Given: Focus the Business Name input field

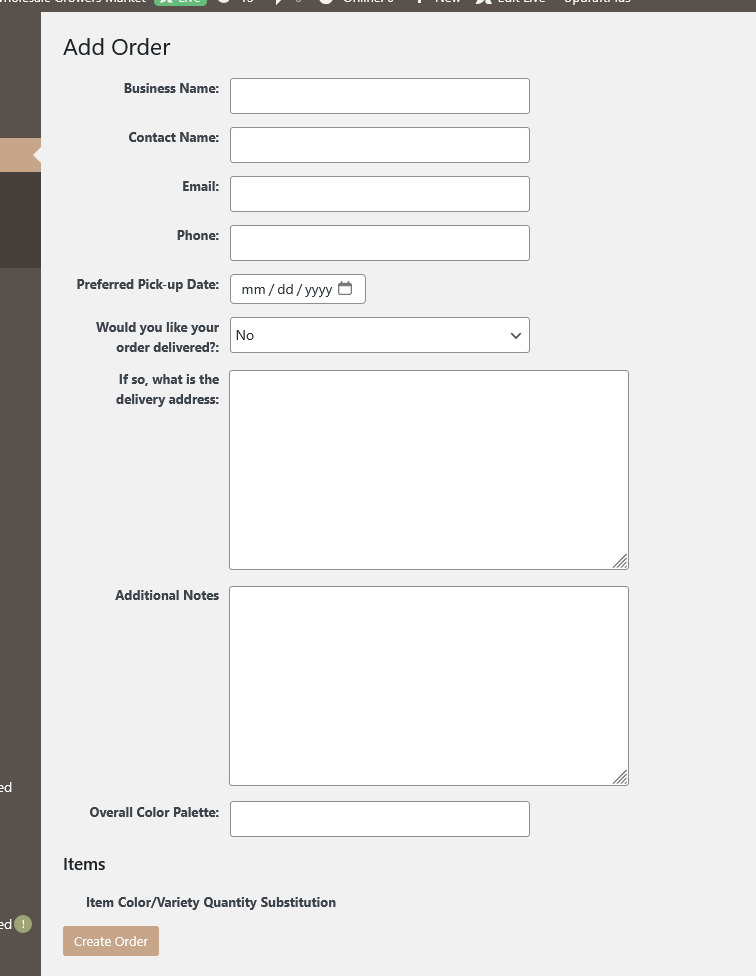Looking at the screenshot, I should pos(380,96).
